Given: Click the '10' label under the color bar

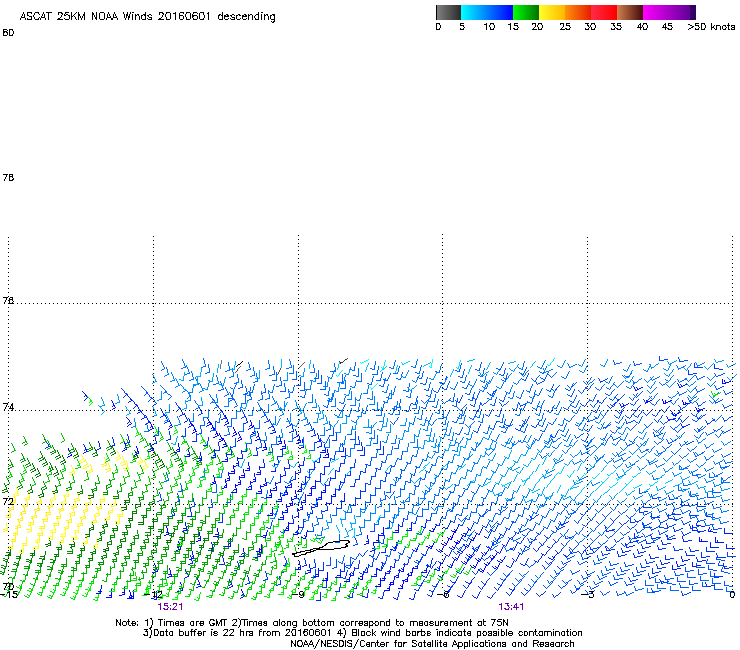Looking at the screenshot, I should pos(489,27).
